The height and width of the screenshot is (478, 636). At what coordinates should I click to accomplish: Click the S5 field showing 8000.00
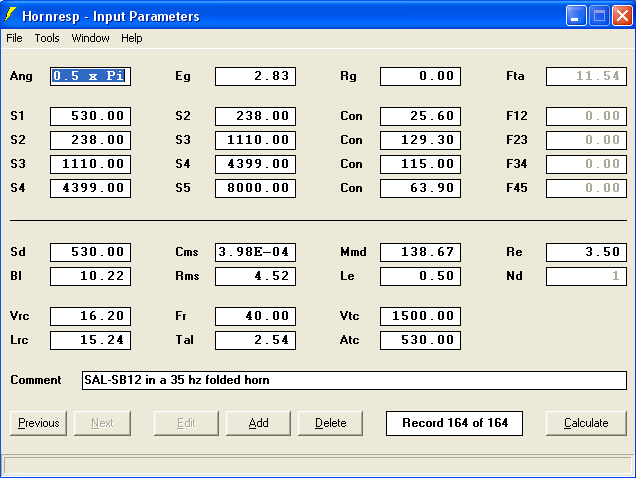point(256,188)
